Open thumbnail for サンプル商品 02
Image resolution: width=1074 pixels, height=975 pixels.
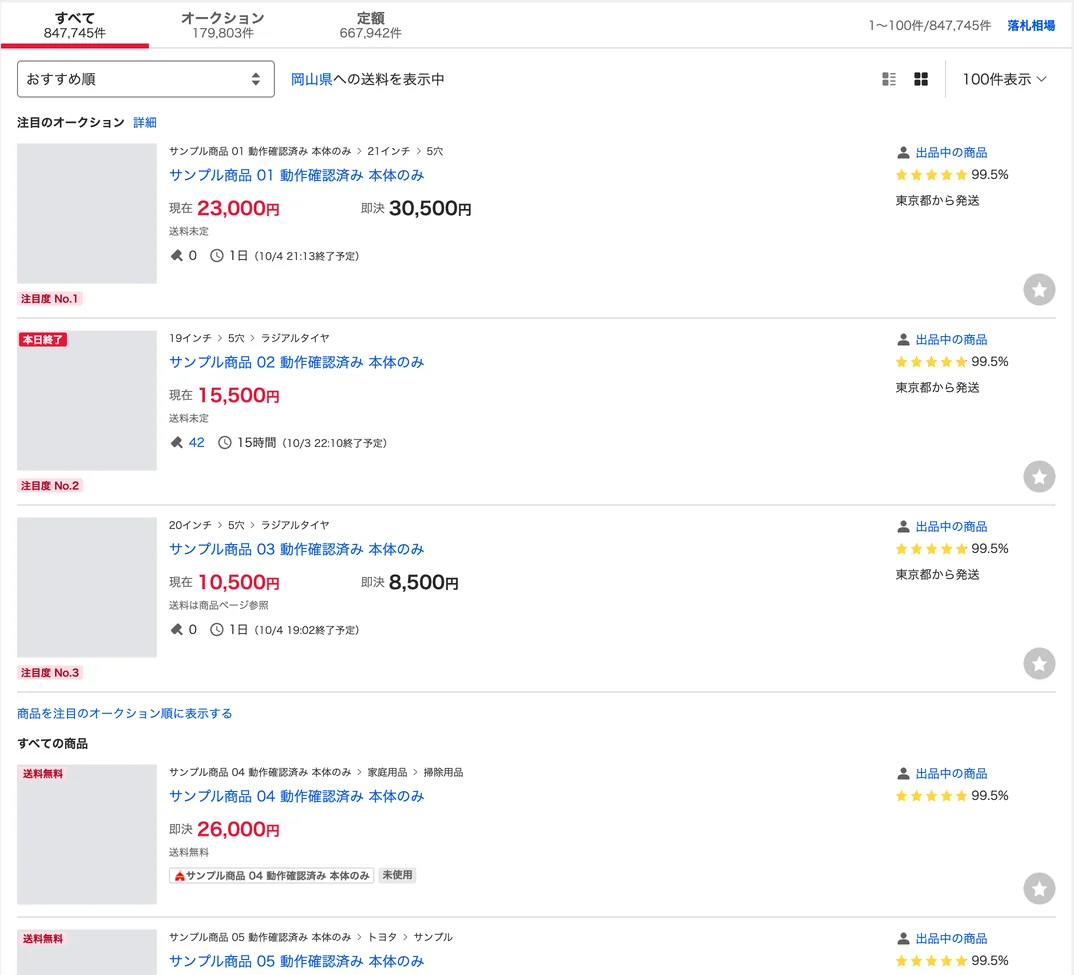(x=87, y=400)
